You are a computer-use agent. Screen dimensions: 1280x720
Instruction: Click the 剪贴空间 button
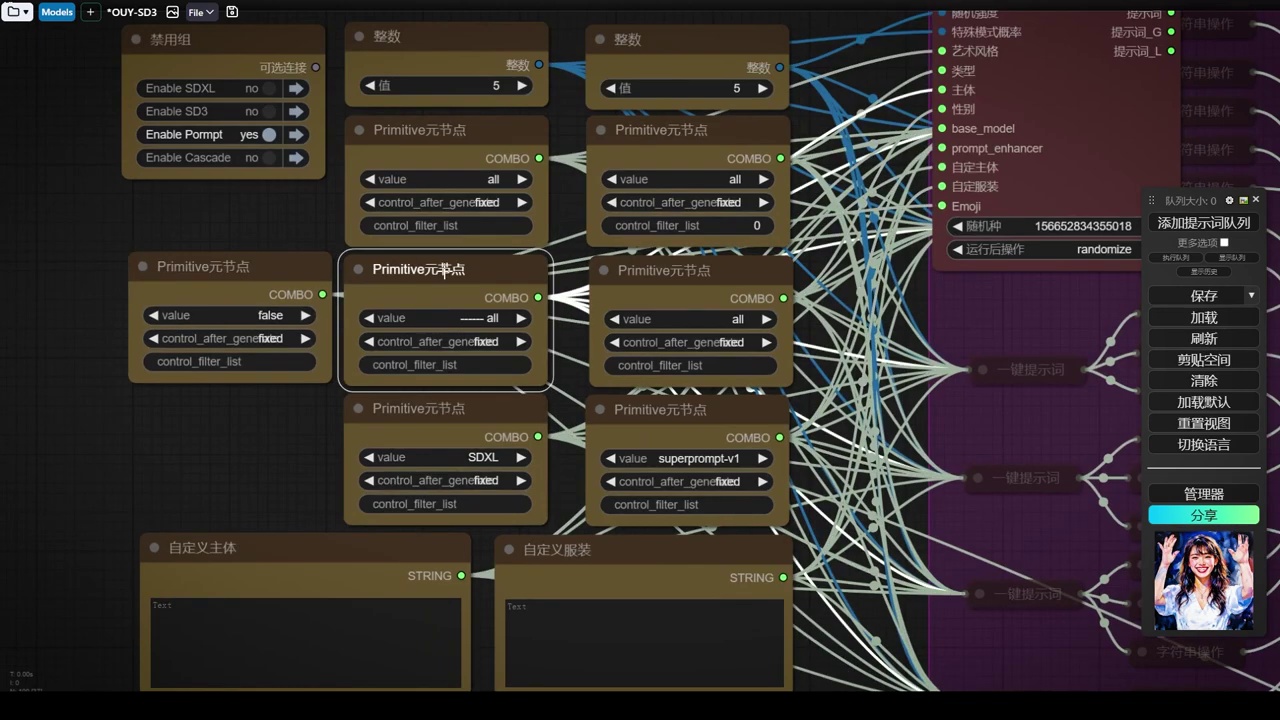point(1204,359)
